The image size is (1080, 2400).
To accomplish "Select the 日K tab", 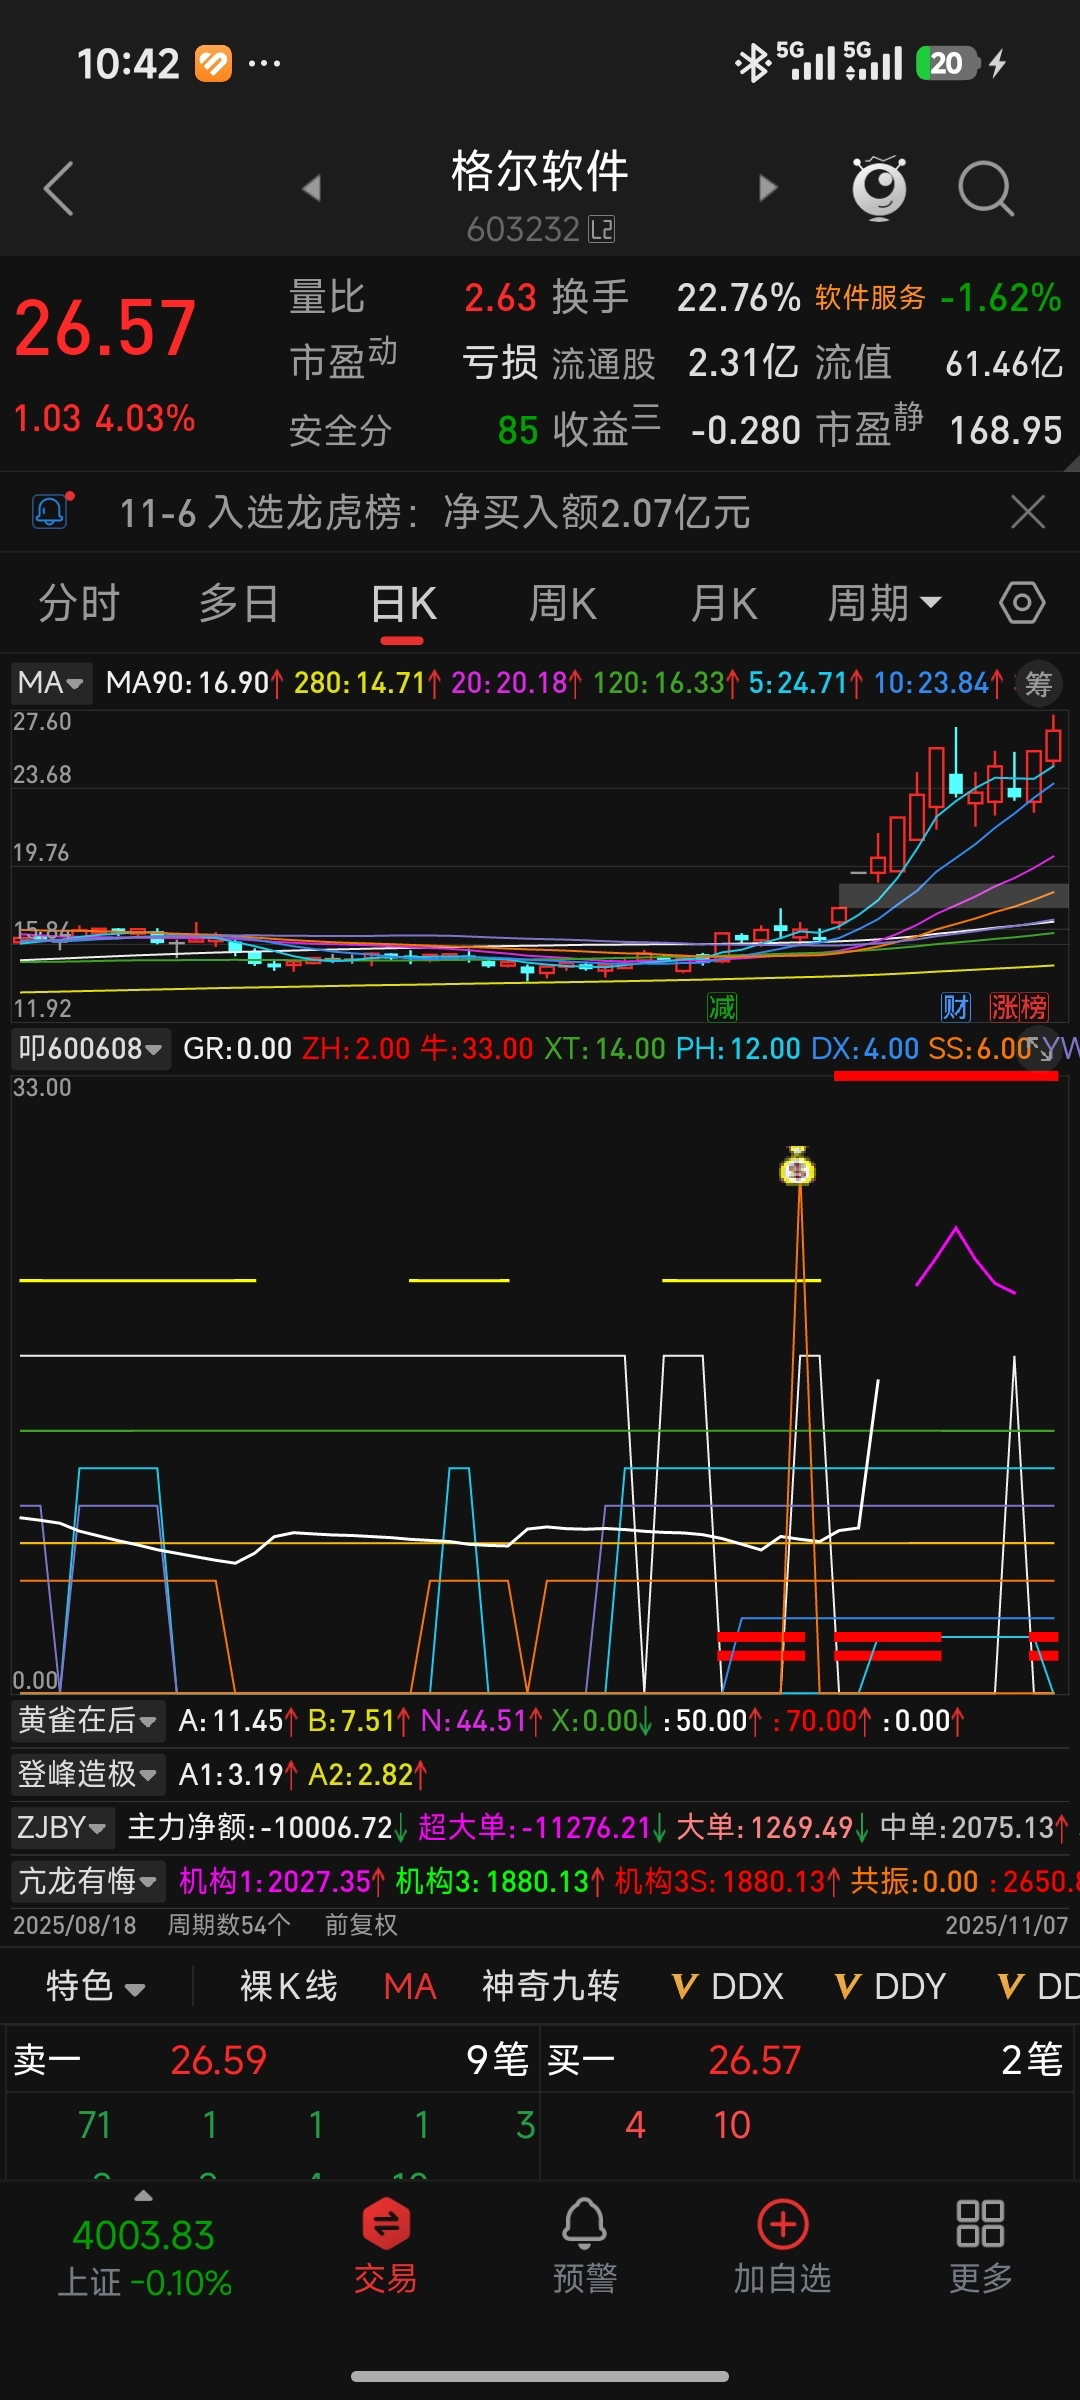I will coord(403,603).
